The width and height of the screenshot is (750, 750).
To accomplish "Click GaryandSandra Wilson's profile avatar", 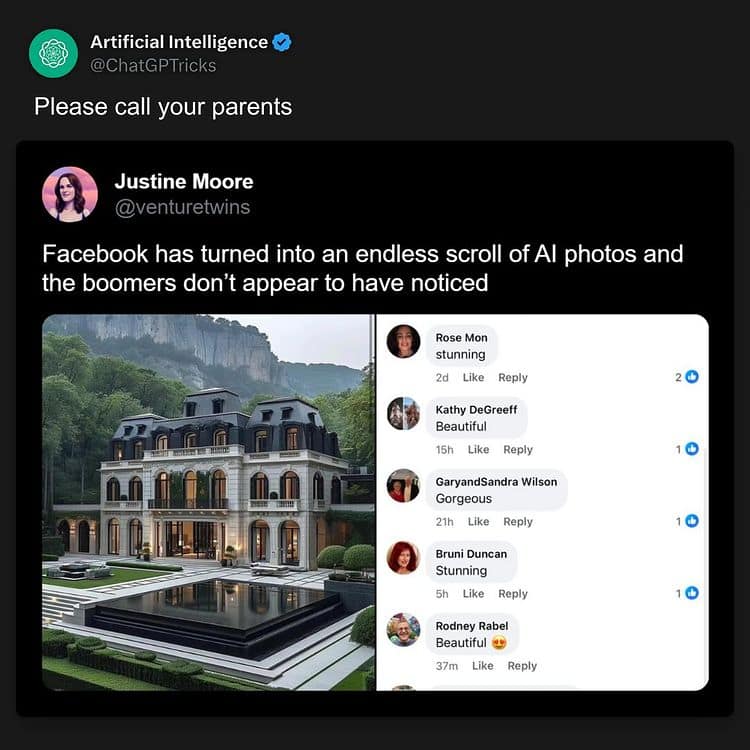I will coord(403,485).
